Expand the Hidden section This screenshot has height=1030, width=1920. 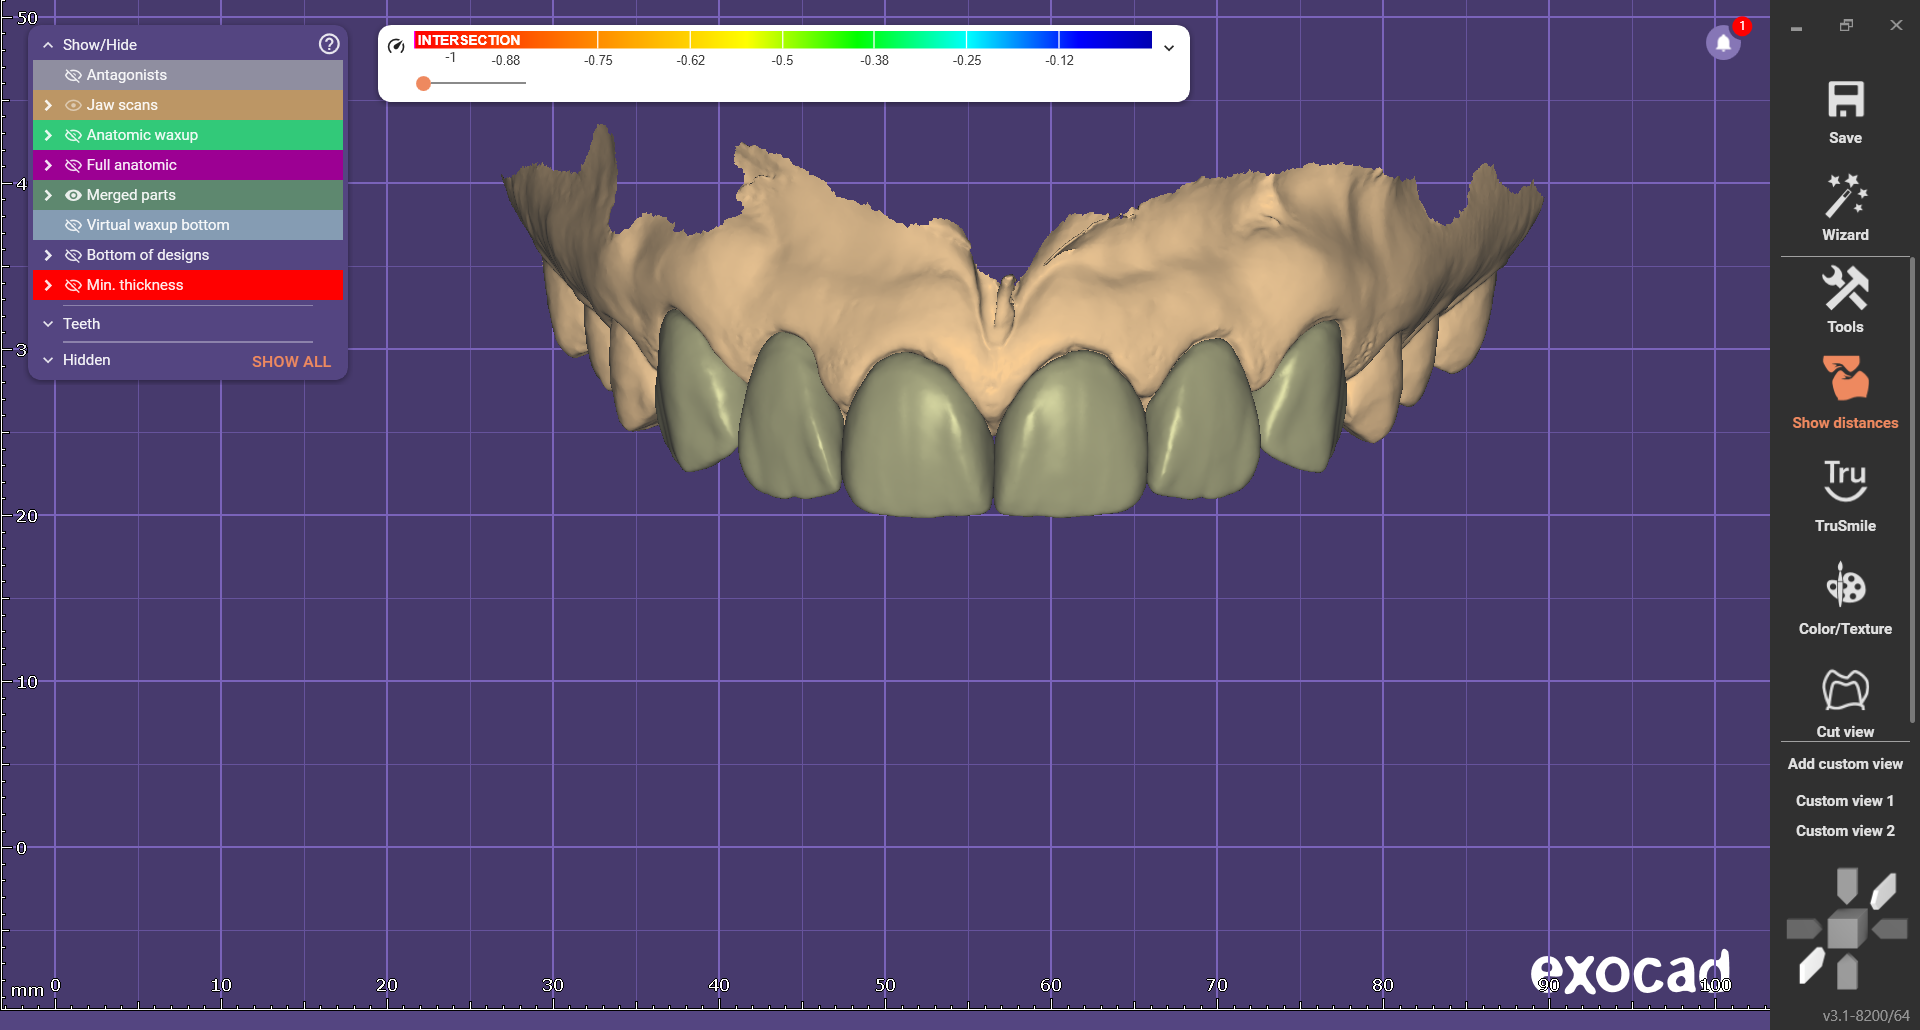47,360
